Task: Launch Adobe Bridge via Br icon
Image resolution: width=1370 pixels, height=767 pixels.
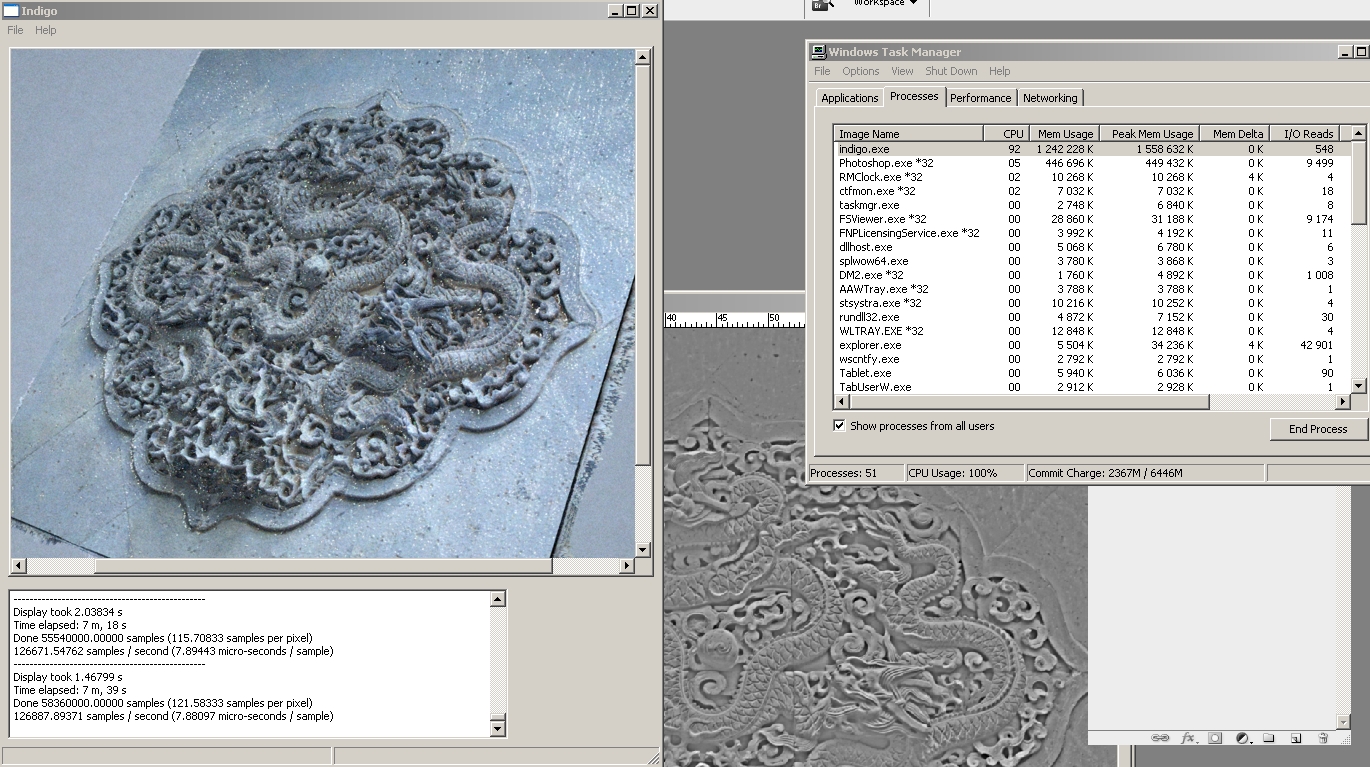Action: click(x=821, y=5)
